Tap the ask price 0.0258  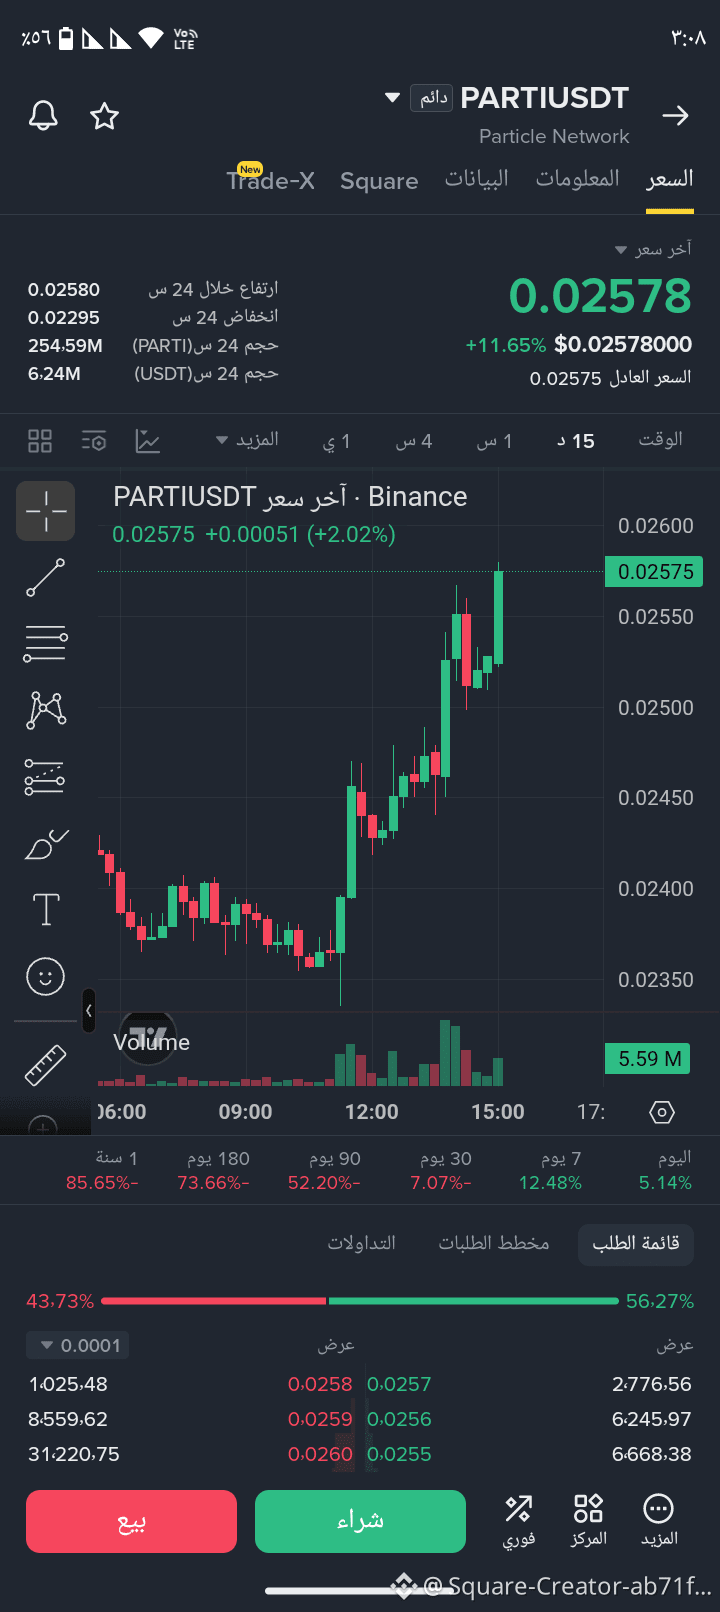point(320,1384)
